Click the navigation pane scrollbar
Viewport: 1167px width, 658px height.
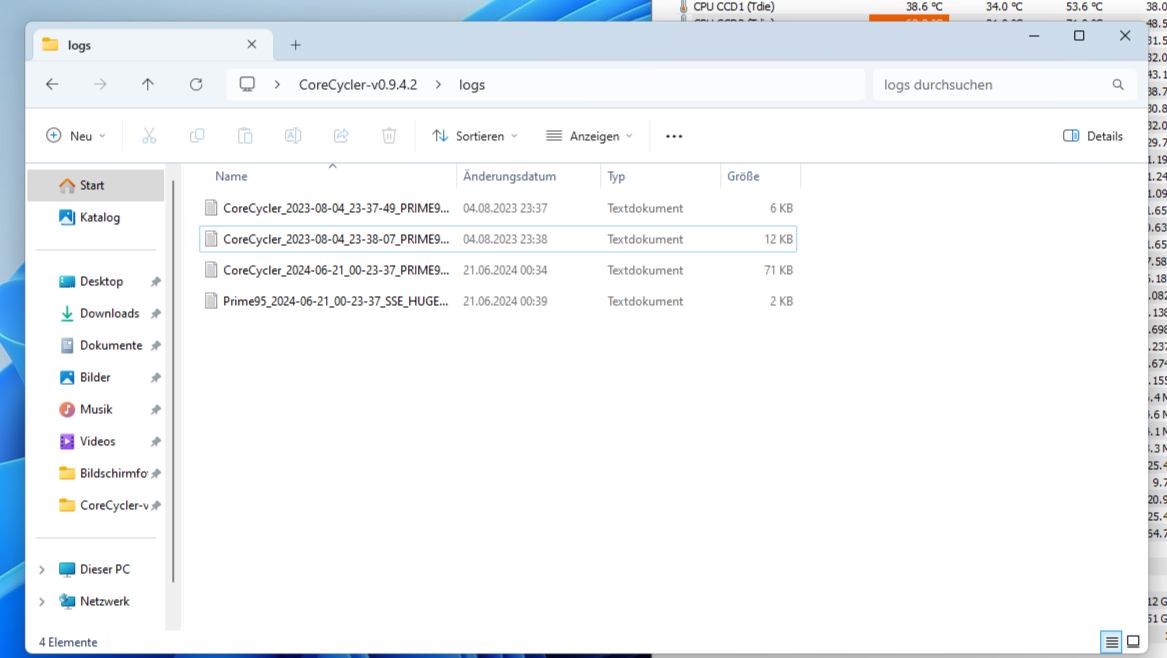(x=173, y=381)
